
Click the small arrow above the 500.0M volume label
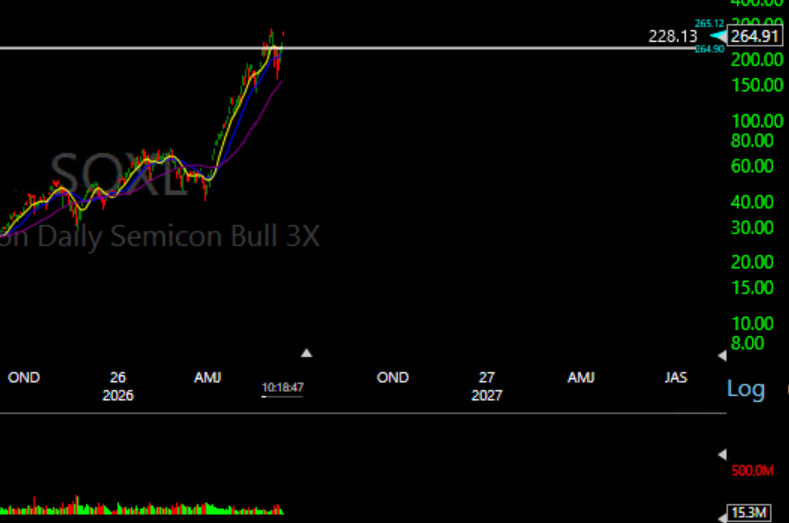(x=722, y=455)
